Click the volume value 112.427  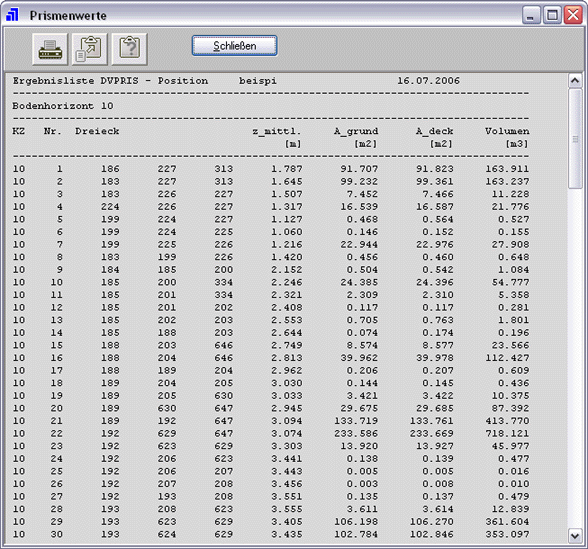click(507, 358)
